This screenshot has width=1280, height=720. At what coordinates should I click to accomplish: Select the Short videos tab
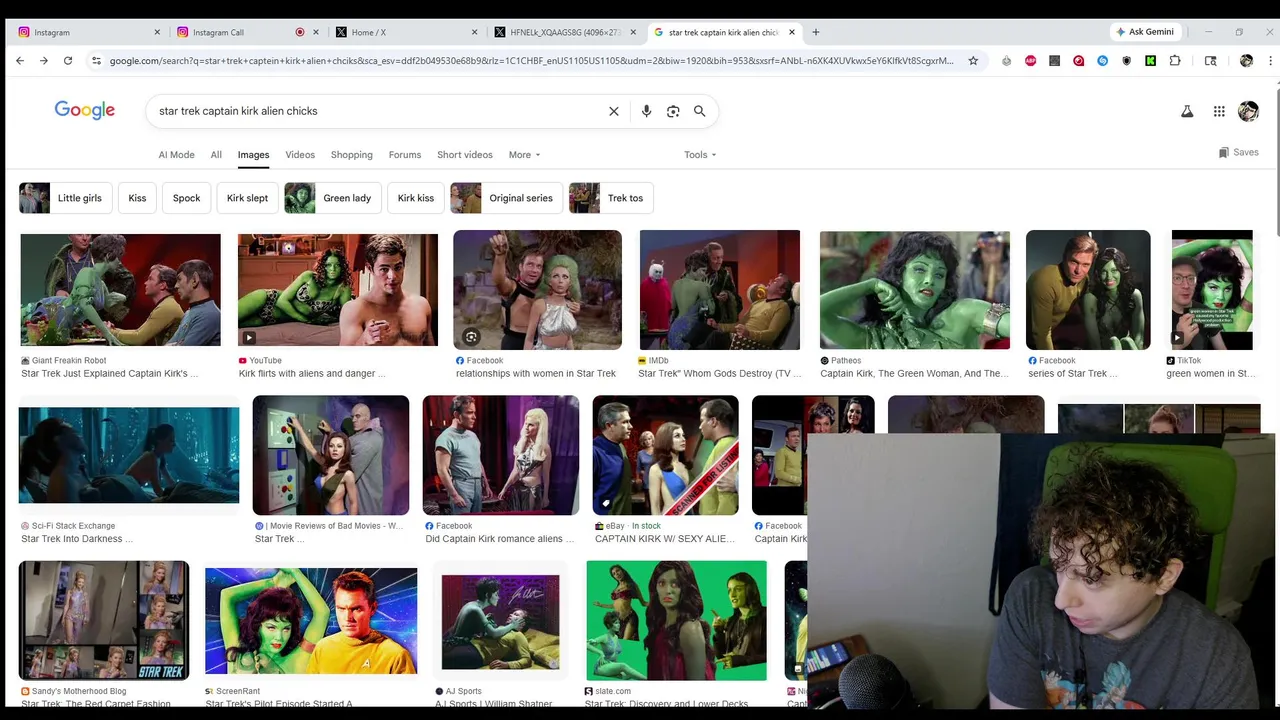[x=465, y=155]
